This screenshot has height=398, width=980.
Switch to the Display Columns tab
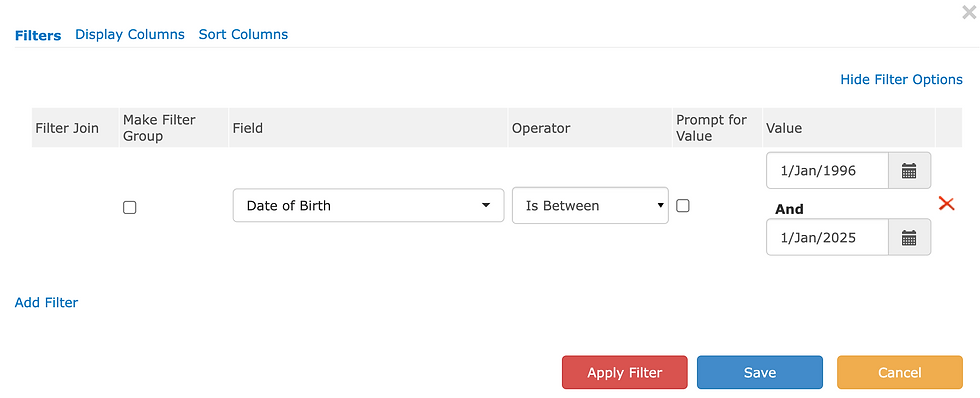tap(130, 34)
